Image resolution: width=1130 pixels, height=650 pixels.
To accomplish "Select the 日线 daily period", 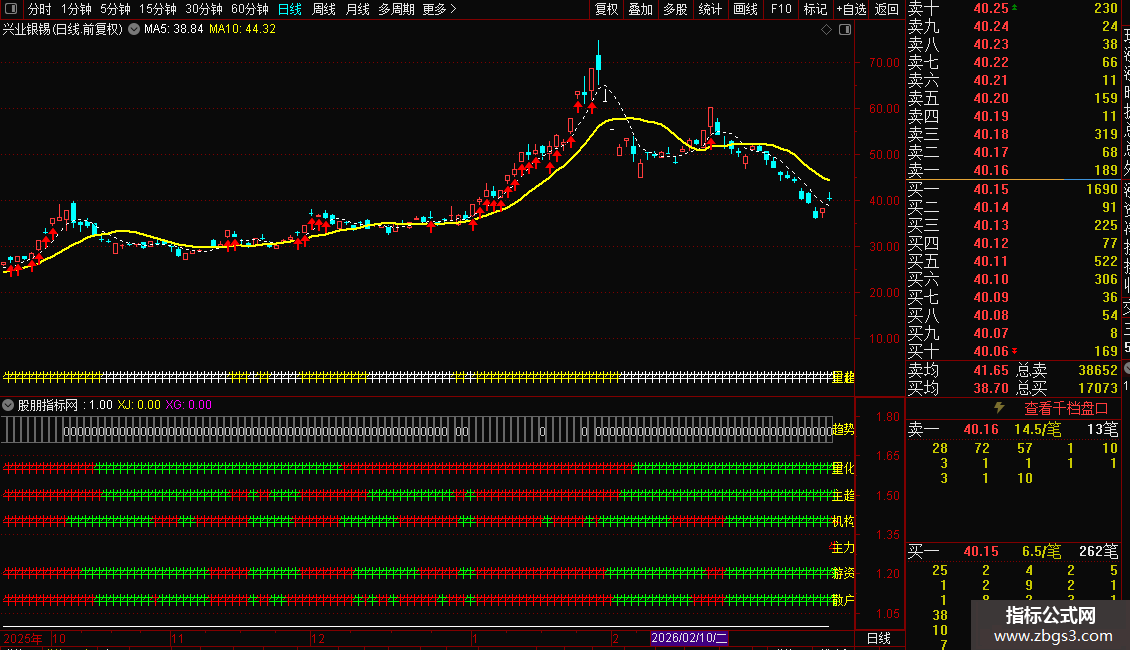I will [x=290, y=9].
